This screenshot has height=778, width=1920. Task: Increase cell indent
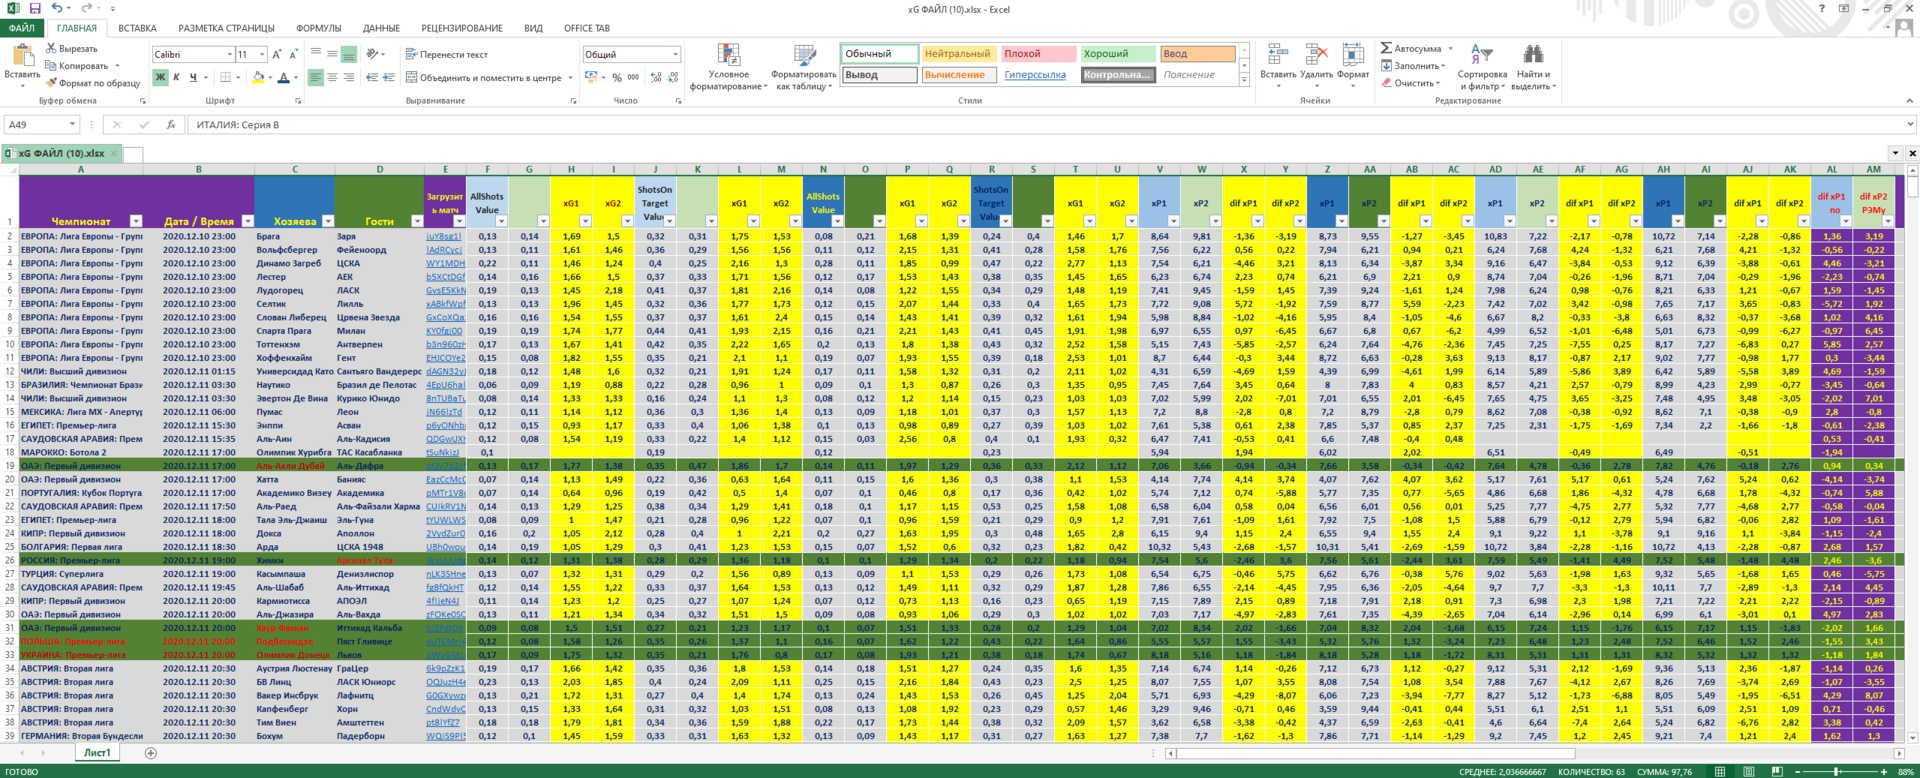click(388, 77)
